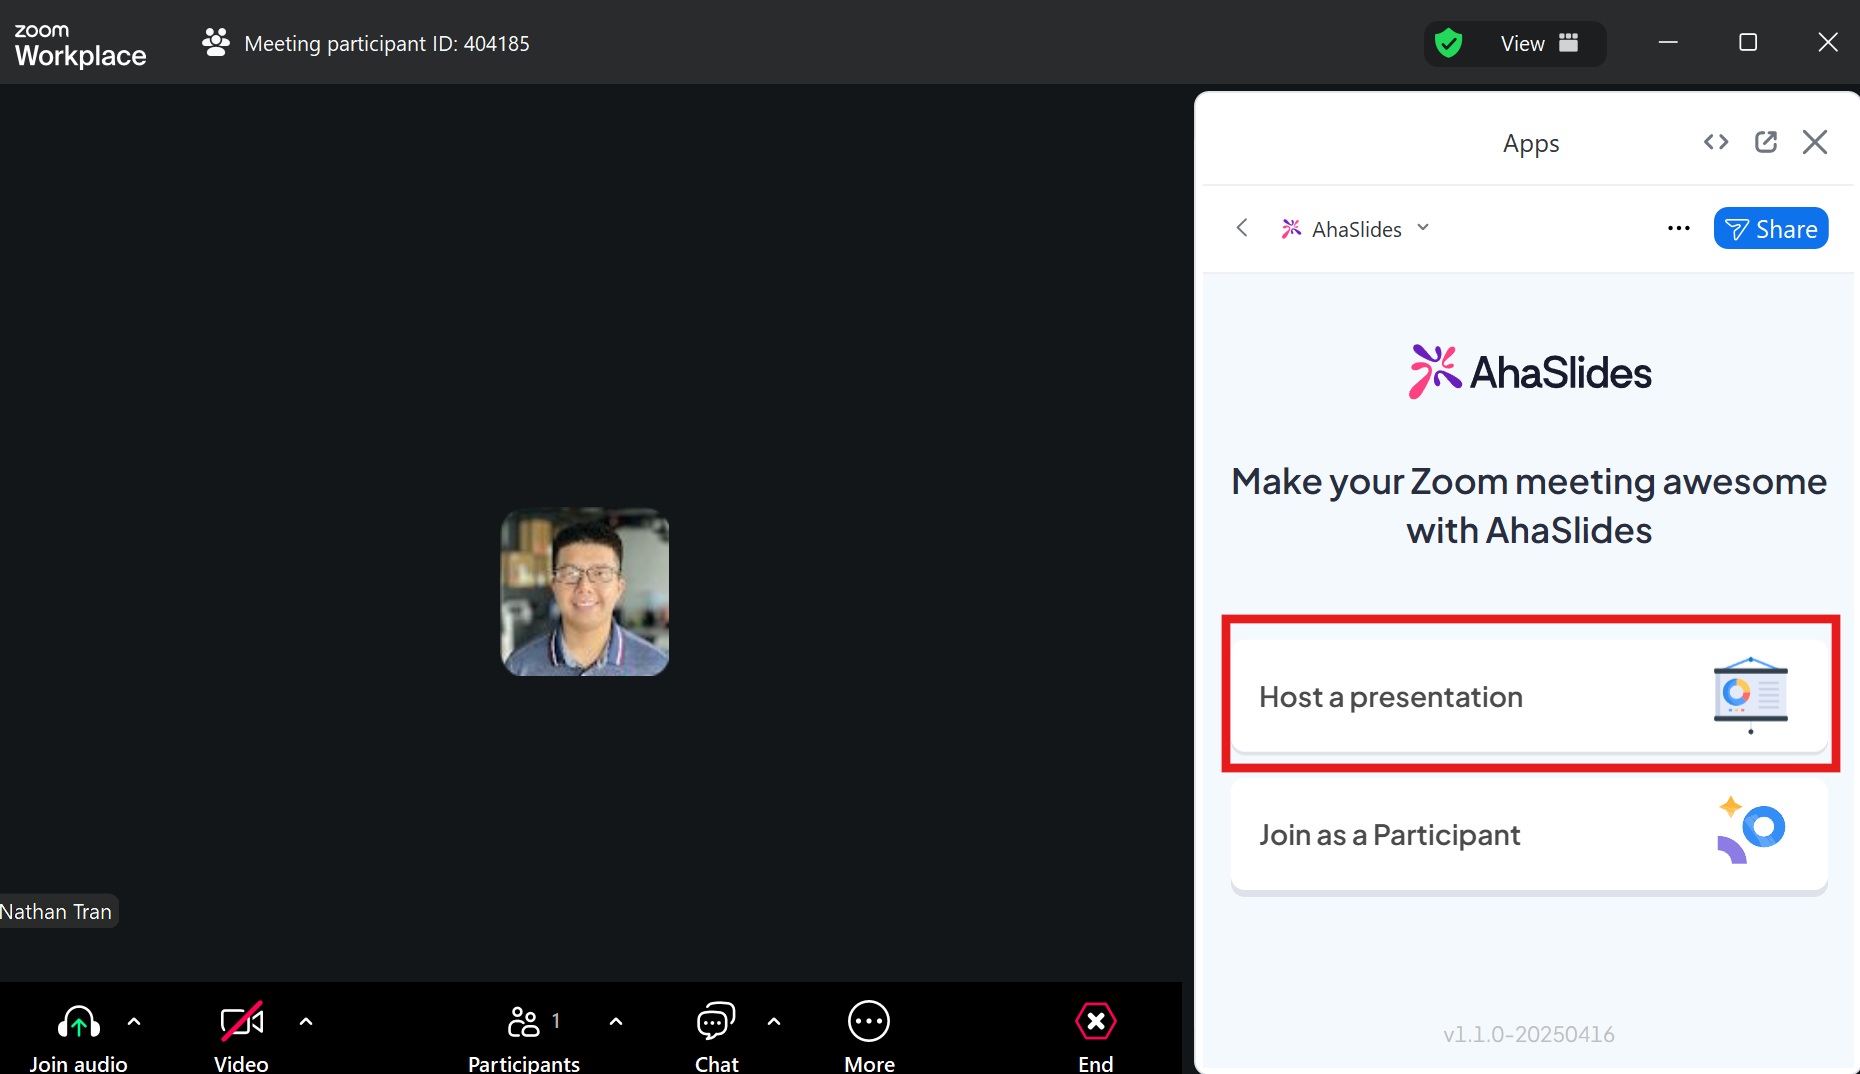Screen dimensions: 1860x1074
Task: Click the End meeting button
Action: click(1095, 1022)
